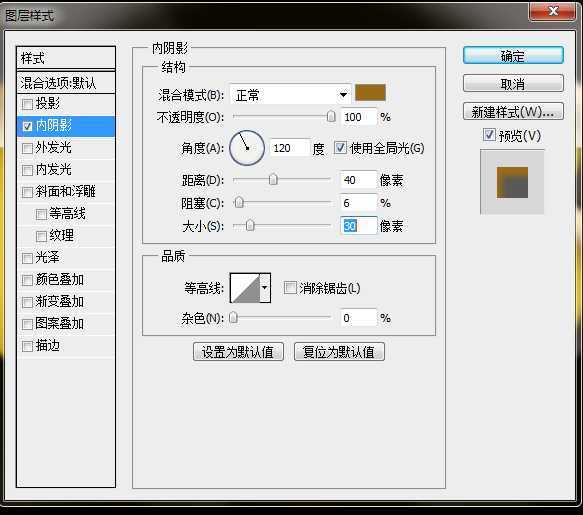
Task: Open 新建样式(W)... new style dialog
Action: point(513,111)
